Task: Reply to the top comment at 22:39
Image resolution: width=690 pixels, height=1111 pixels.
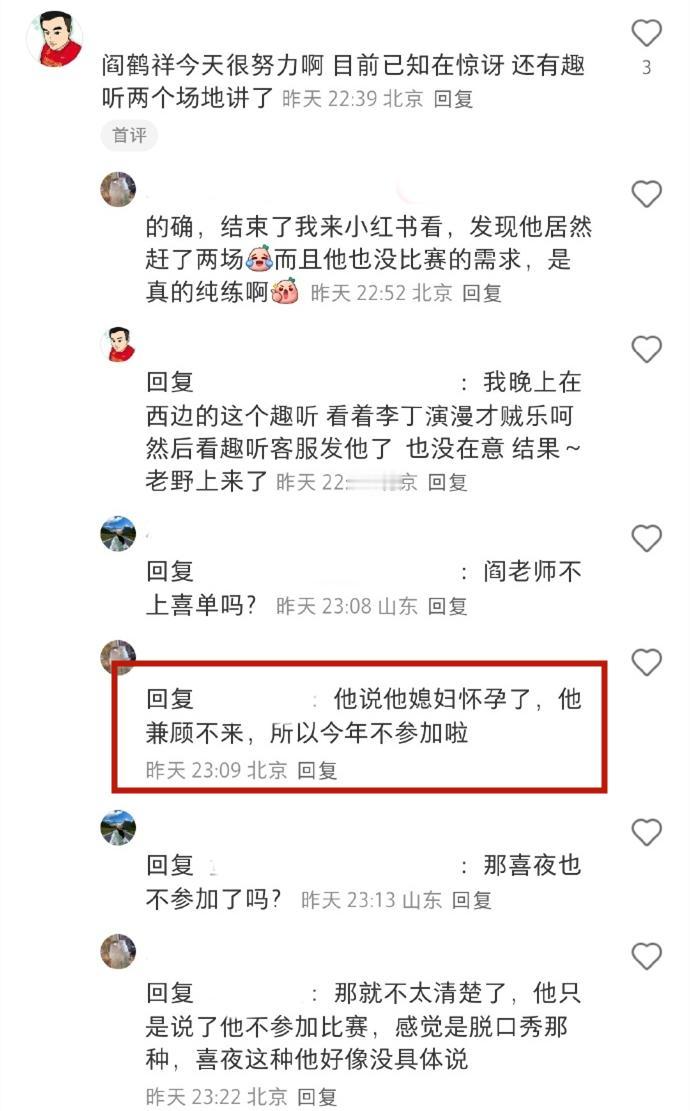Action: (453, 98)
